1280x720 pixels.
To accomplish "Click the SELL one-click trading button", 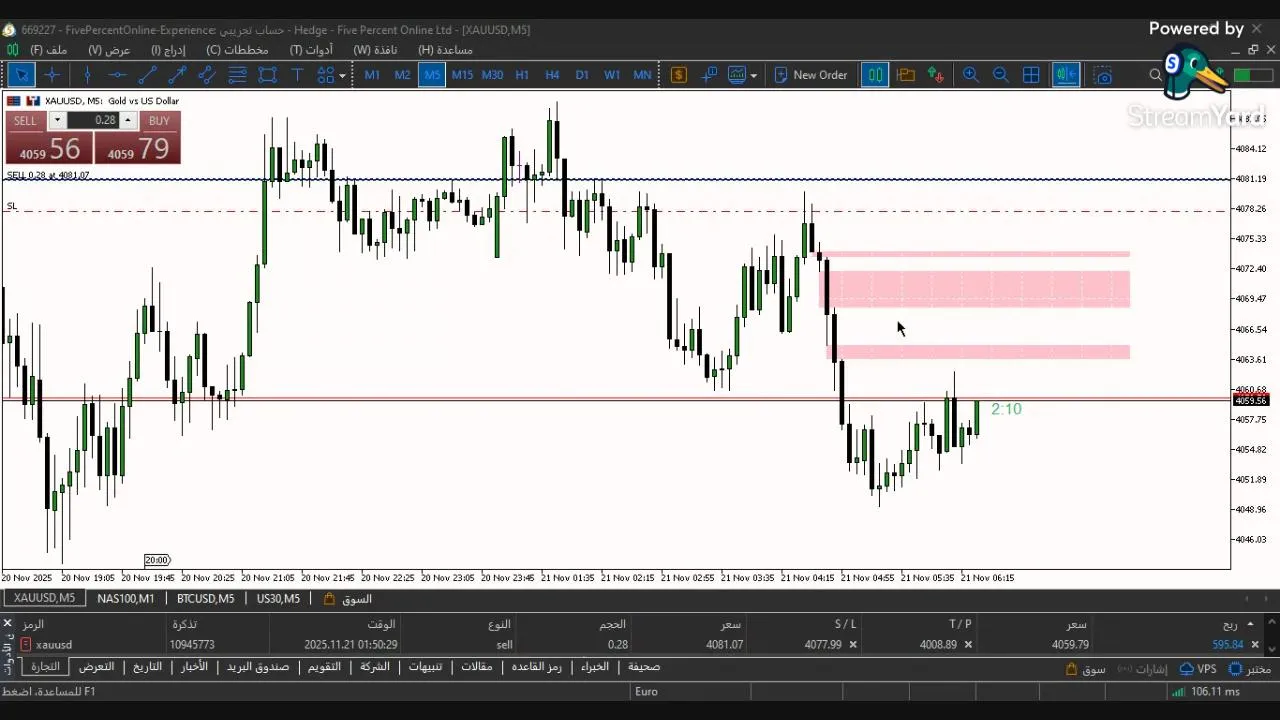I will coord(49,138).
